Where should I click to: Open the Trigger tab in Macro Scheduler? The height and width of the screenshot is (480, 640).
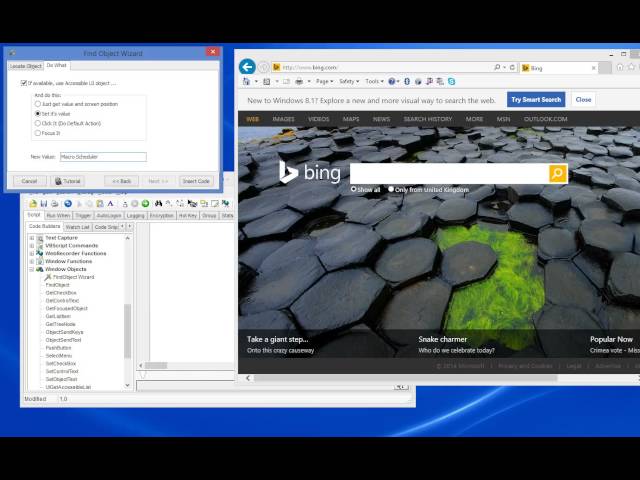(x=83, y=216)
